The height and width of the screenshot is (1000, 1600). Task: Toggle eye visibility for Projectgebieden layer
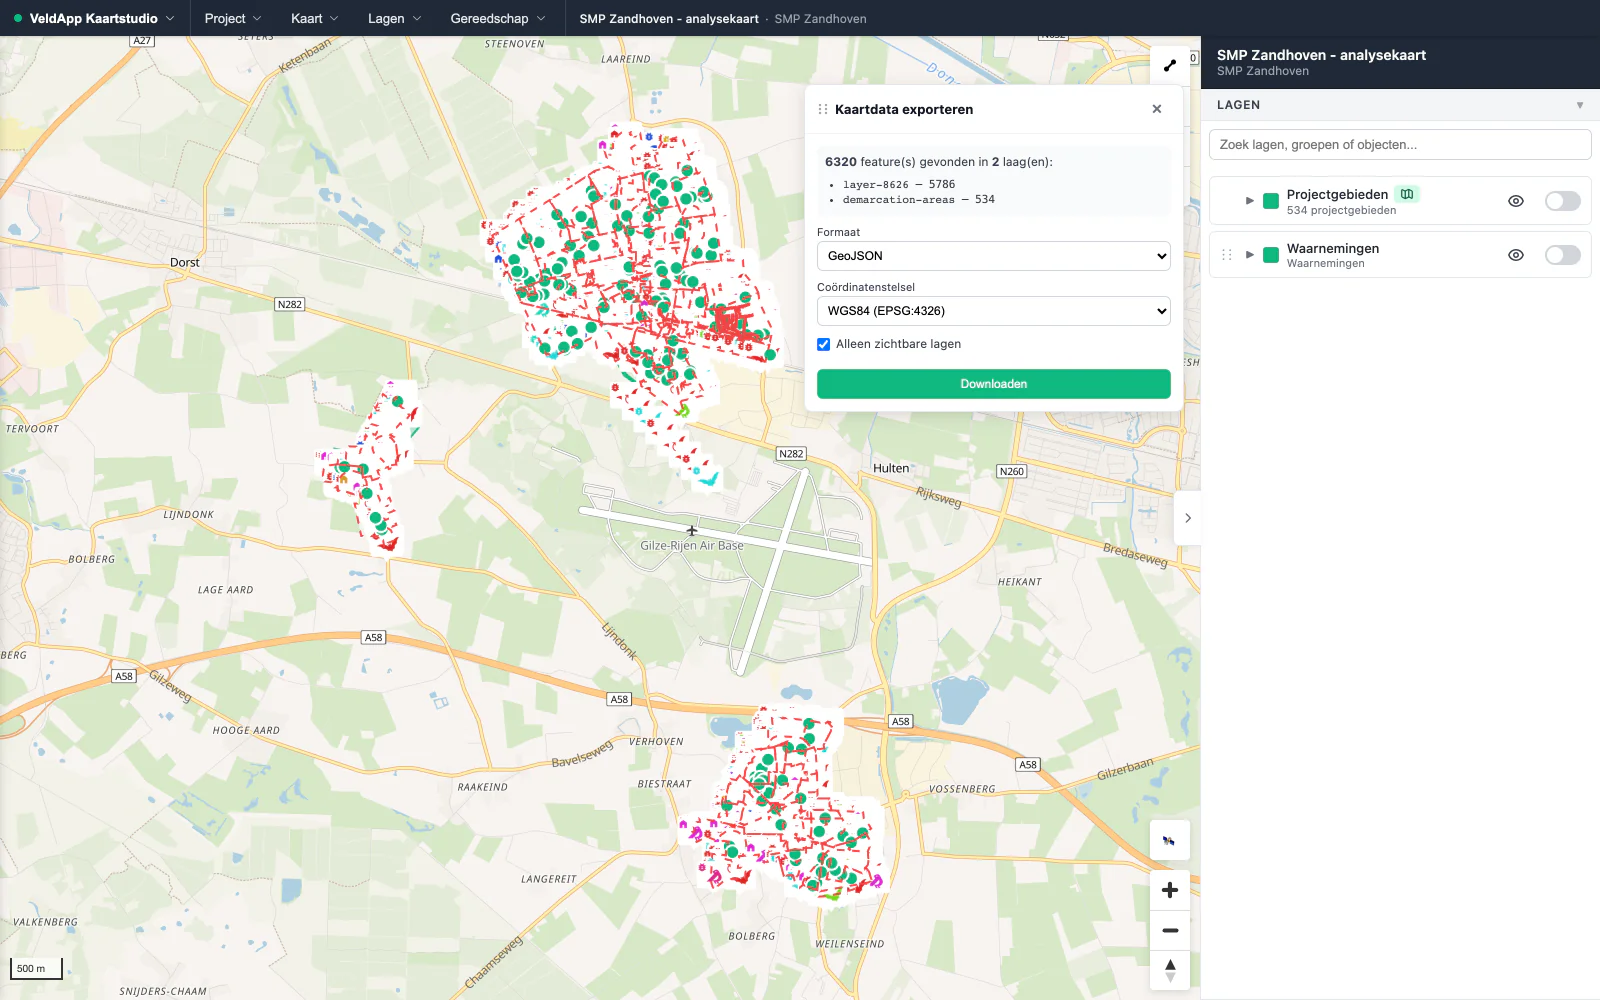pyautogui.click(x=1516, y=201)
